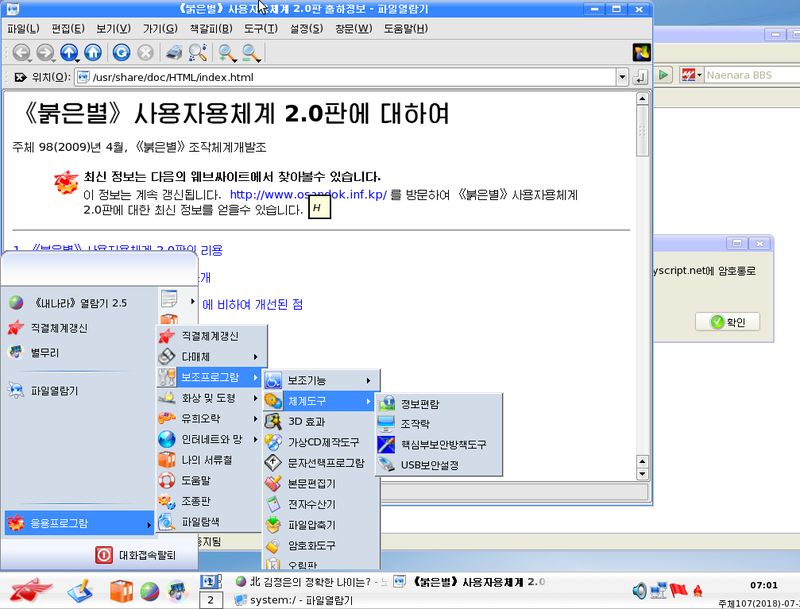Open 전자수산기 calculator
Image resolution: width=800 pixels, height=609 pixels.
[321, 504]
